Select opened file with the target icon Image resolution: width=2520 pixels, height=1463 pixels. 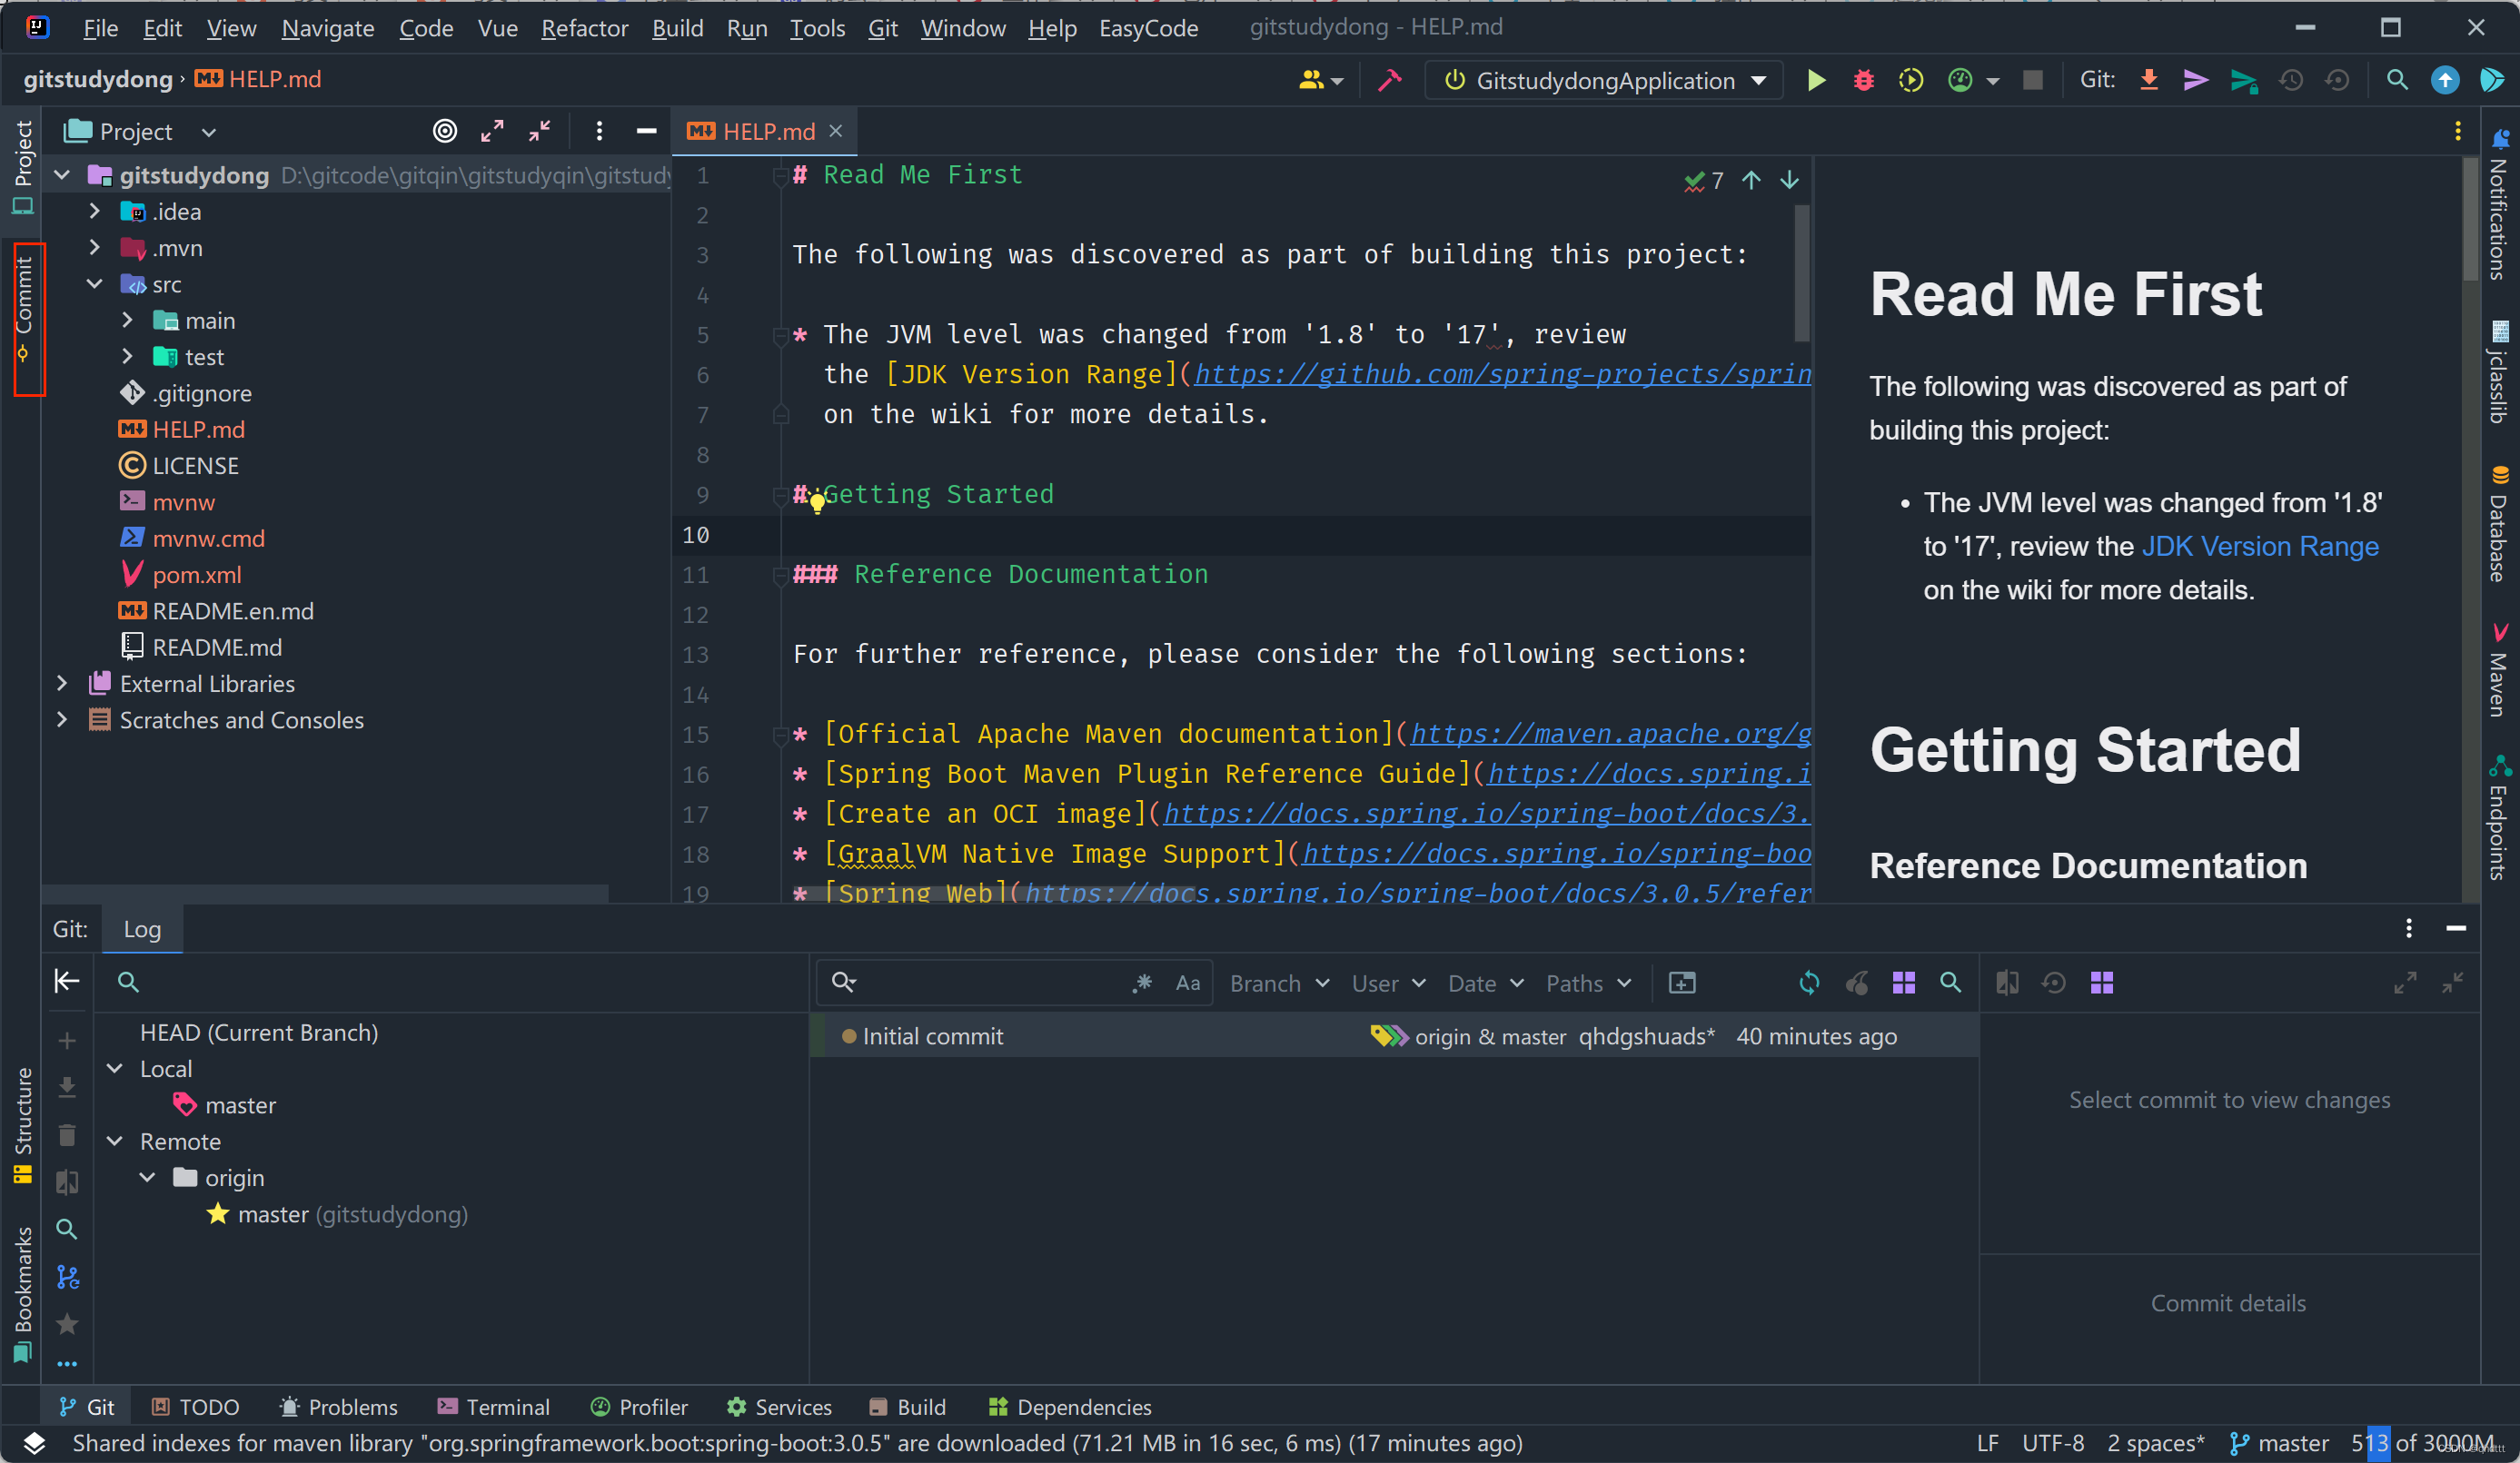(445, 131)
